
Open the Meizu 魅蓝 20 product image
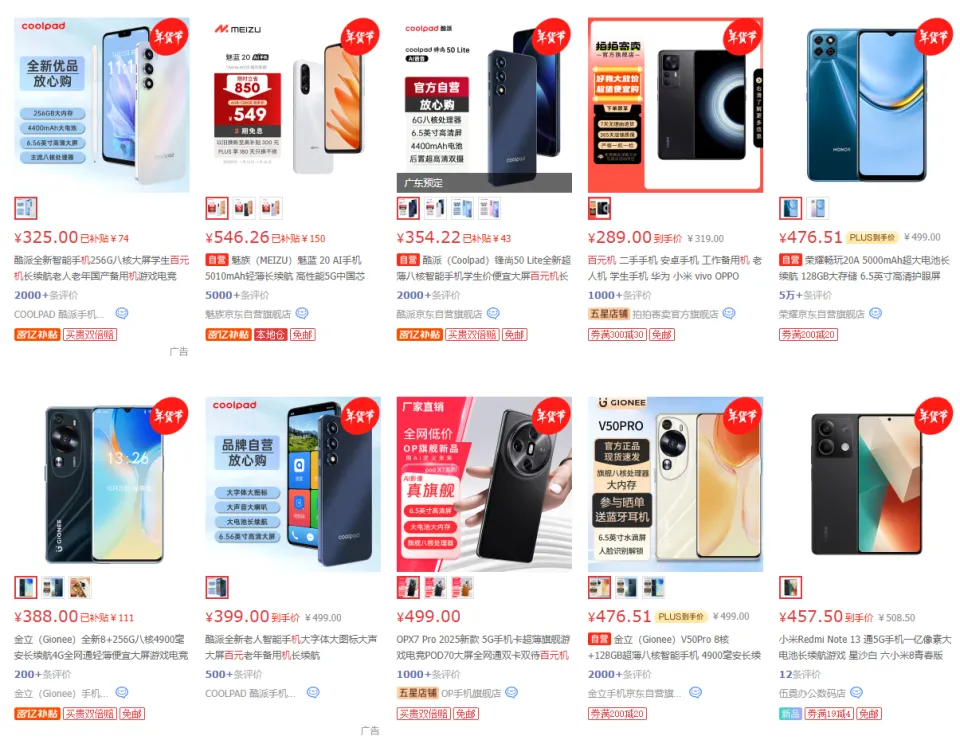click(x=293, y=105)
